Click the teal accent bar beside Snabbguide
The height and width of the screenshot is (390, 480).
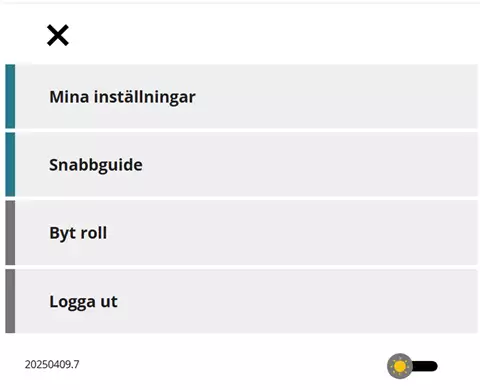coord(10,164)
